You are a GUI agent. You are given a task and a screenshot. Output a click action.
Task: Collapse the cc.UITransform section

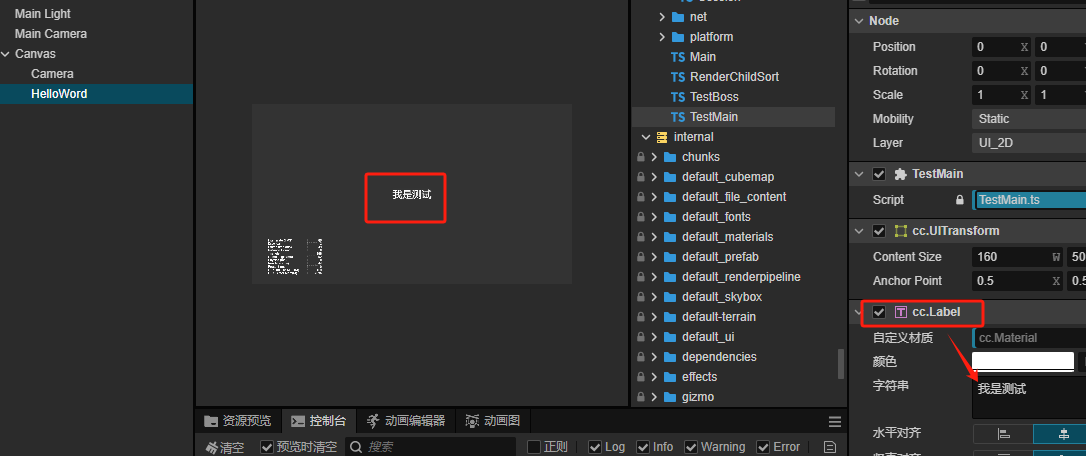pyautogui.click(x=860, y=231)
